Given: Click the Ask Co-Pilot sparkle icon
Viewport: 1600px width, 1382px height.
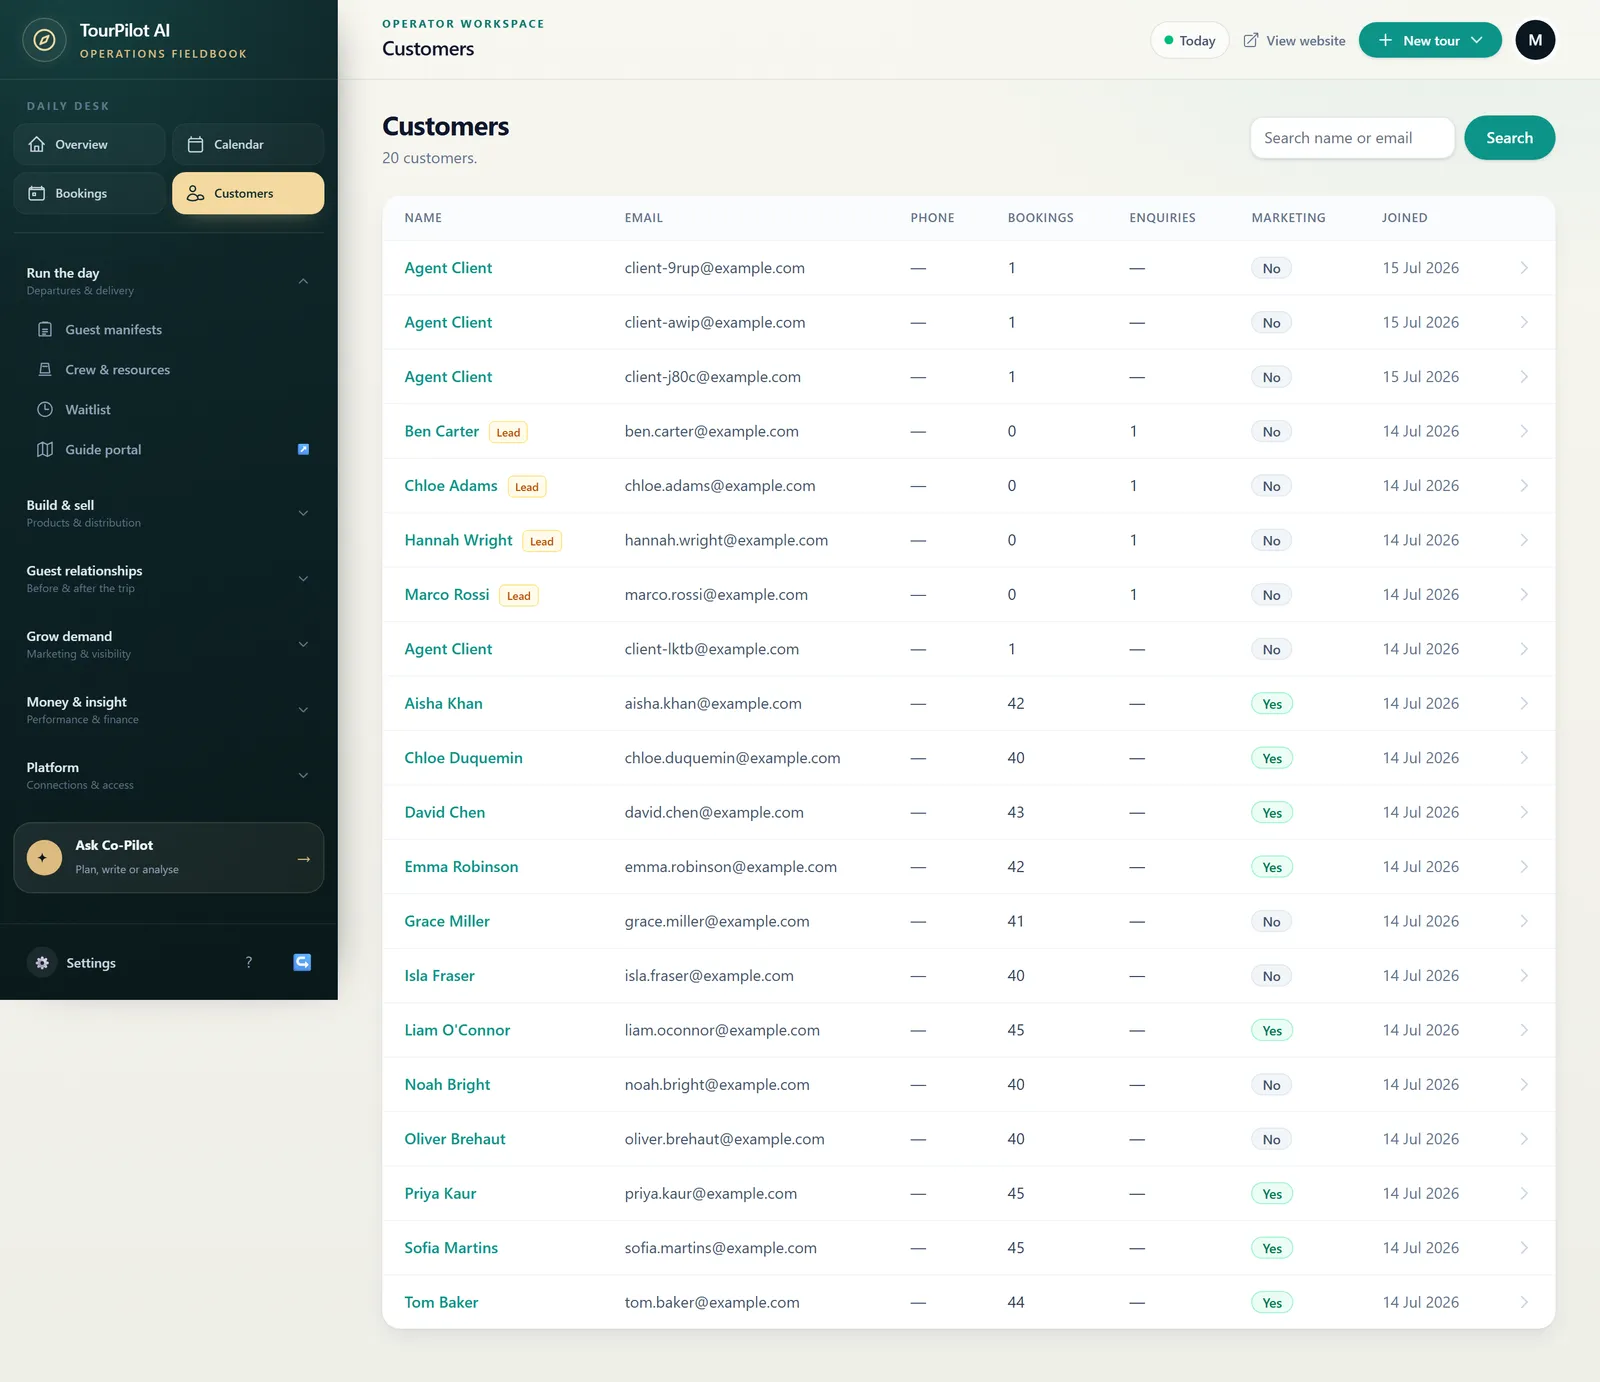Looking at the screenshot, I should [44, 857].
